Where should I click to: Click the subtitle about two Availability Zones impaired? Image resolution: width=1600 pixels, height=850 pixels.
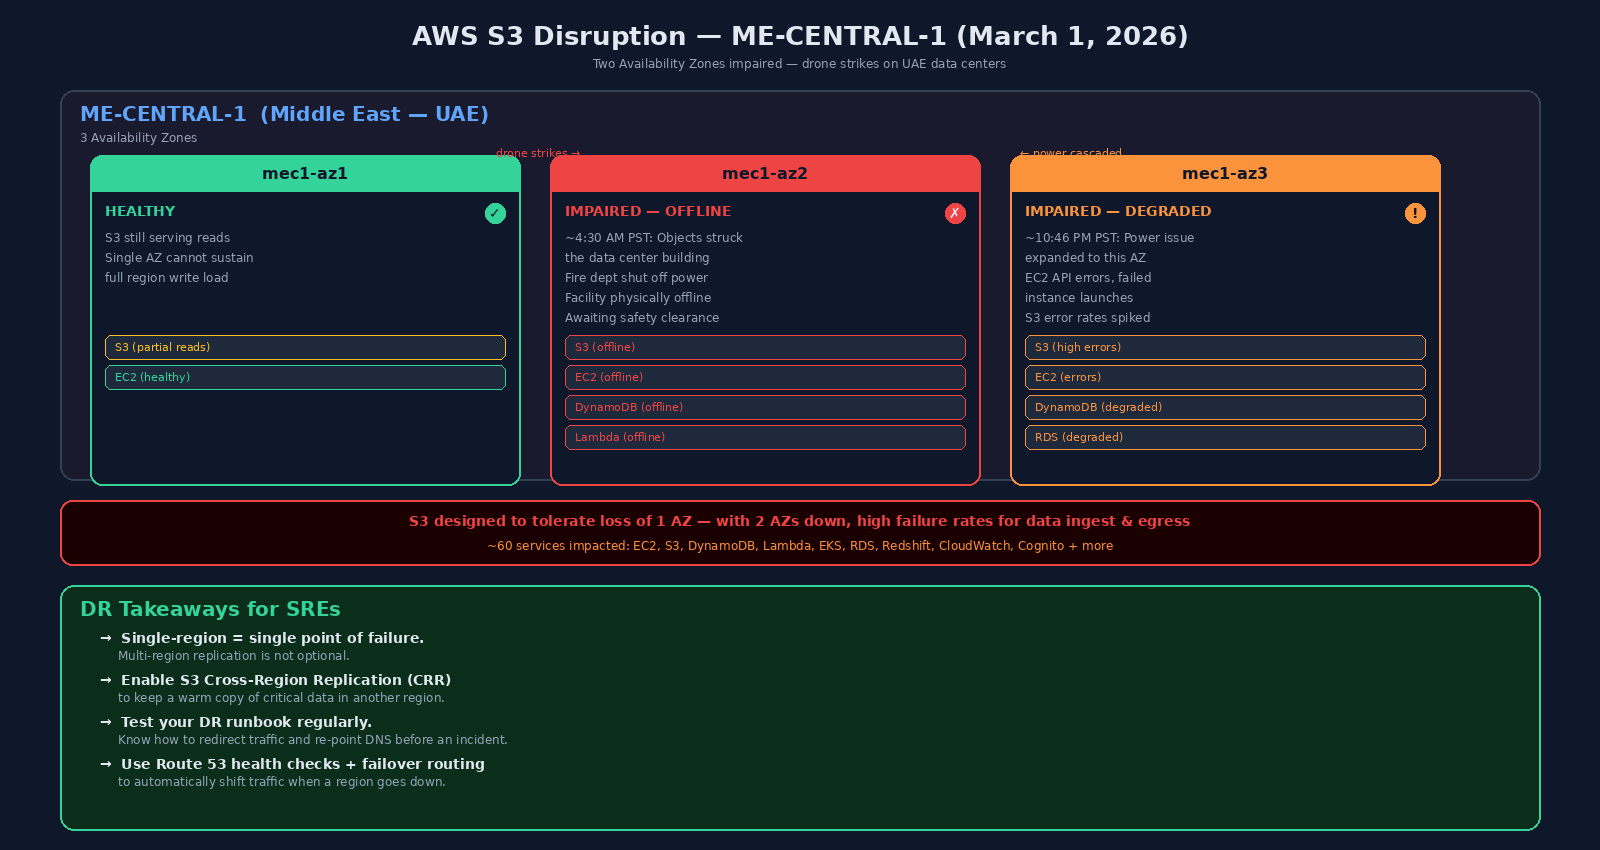pyautogui.click(x=800, y=64)
